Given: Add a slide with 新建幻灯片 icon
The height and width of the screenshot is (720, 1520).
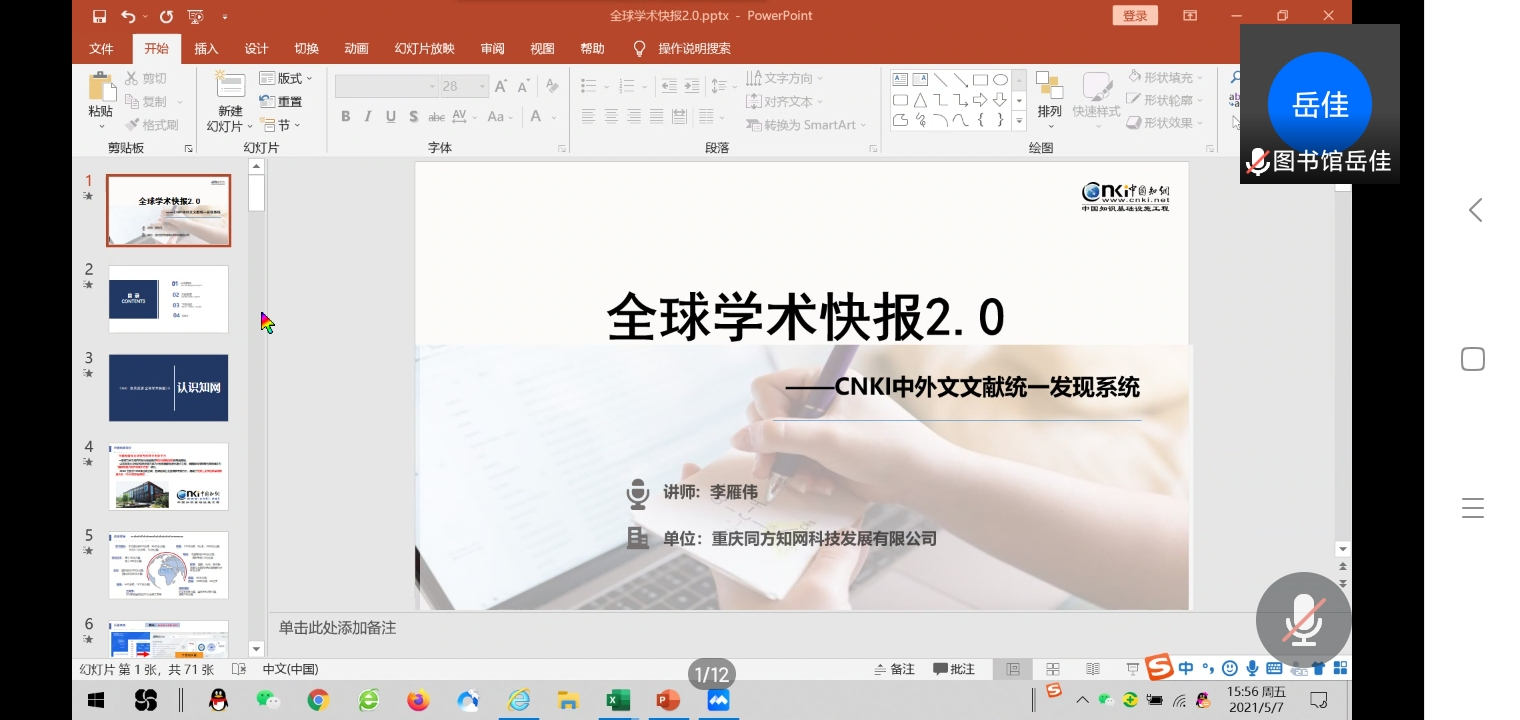Looking at the screenshot, I should click(230, 86).
